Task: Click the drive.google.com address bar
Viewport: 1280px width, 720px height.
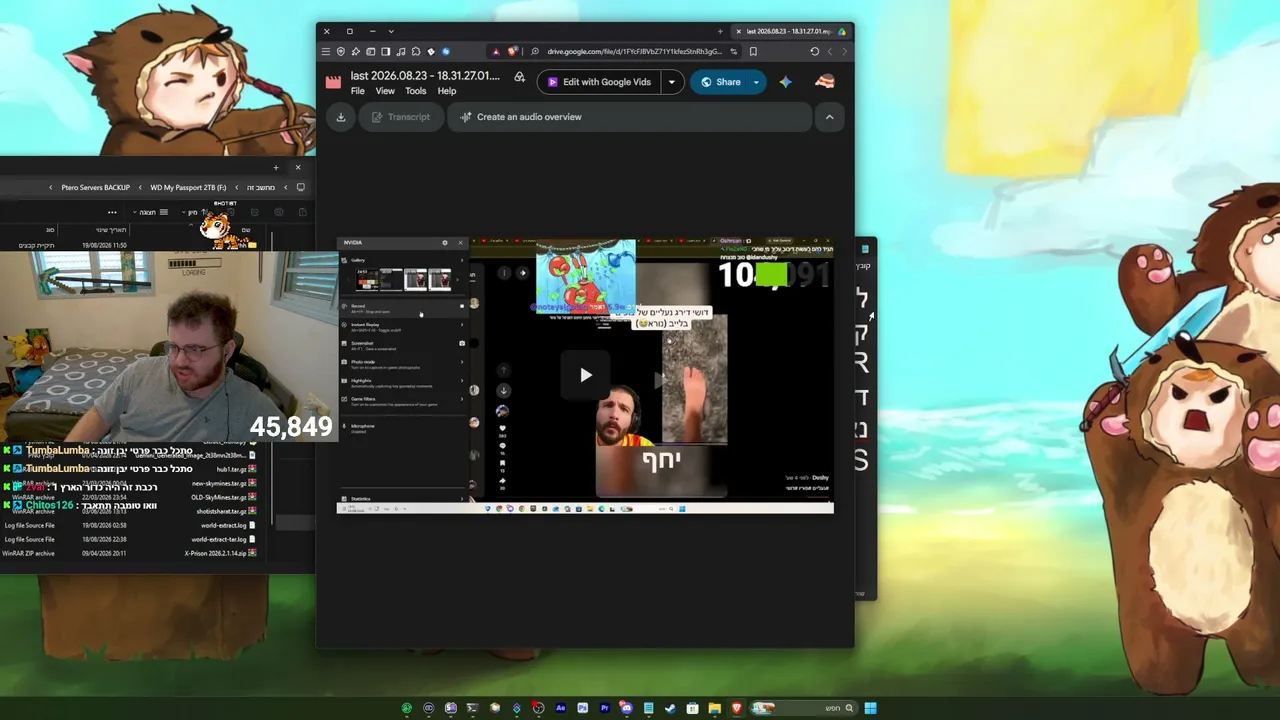Action: [x=634, y=52]
